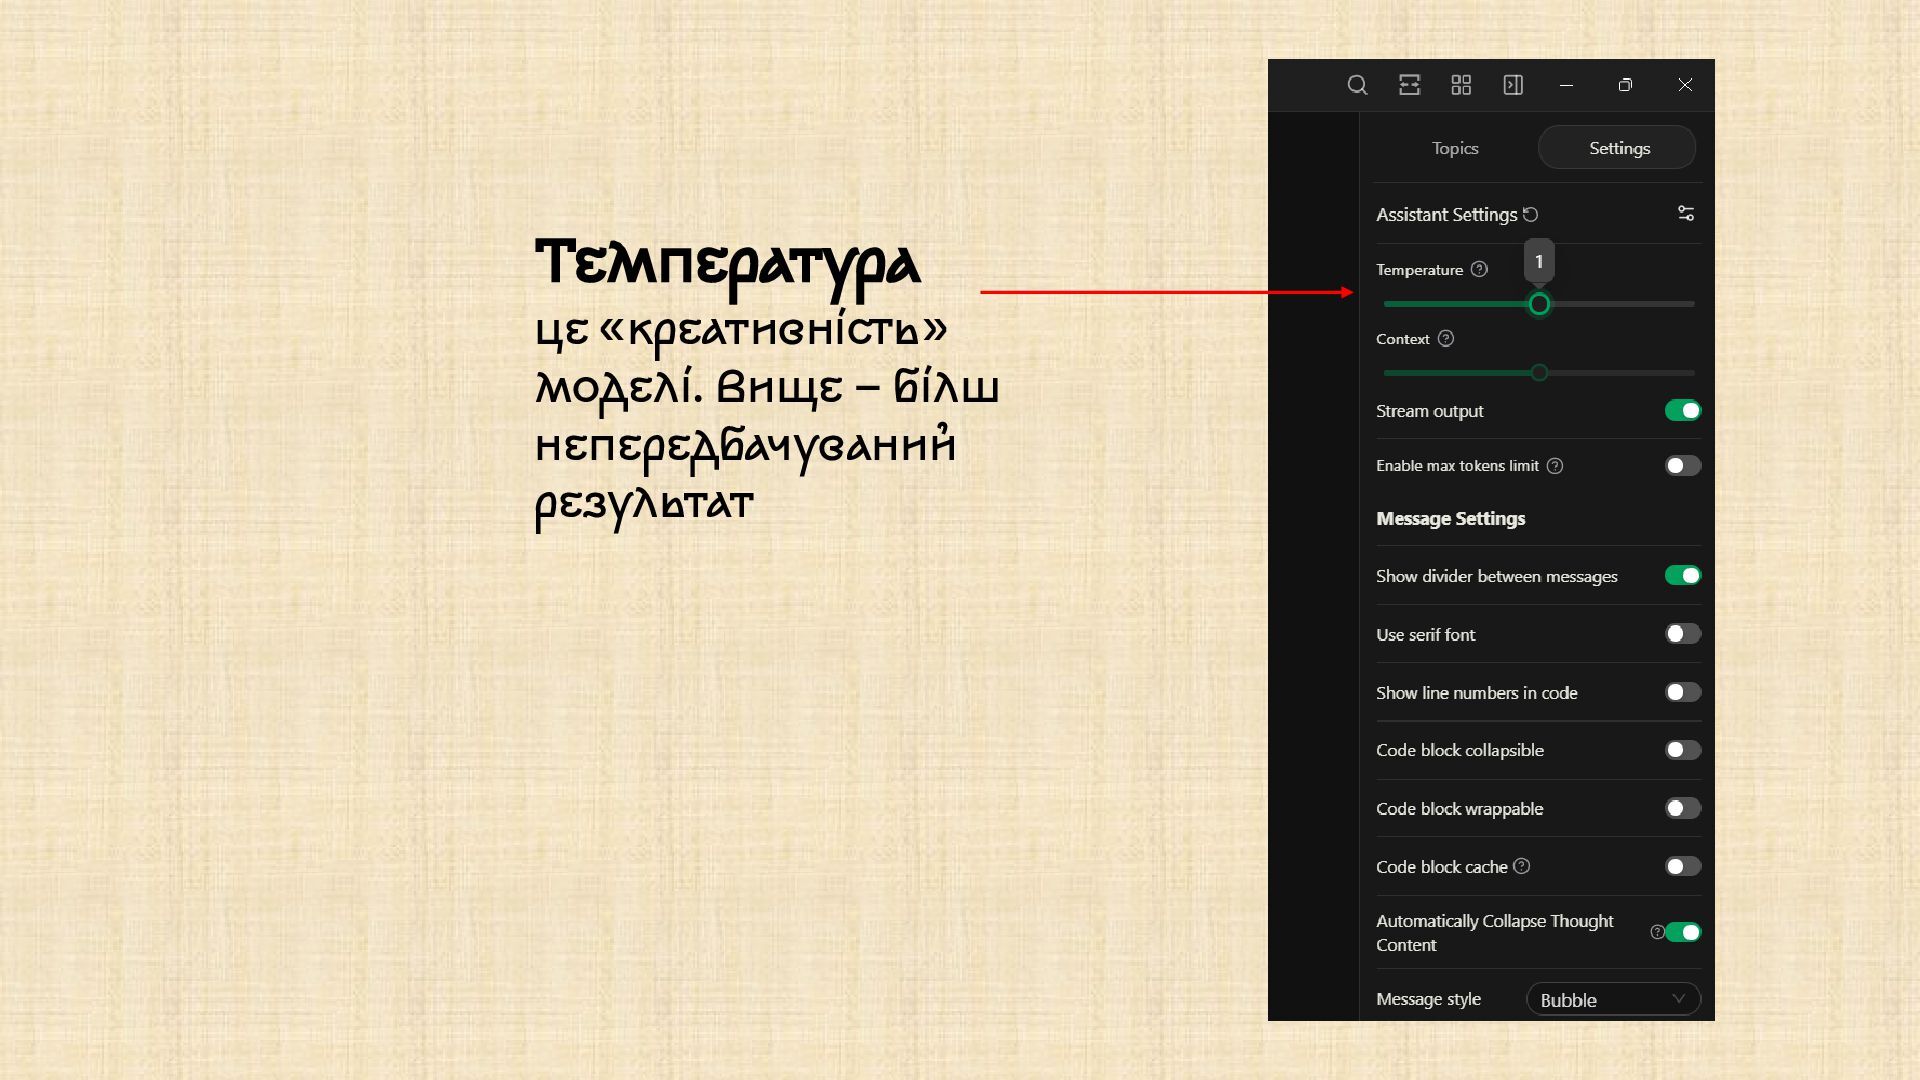This screenshot has height=1080, width=1920.
Task: Select the Settings tab
Action: 1617,148
